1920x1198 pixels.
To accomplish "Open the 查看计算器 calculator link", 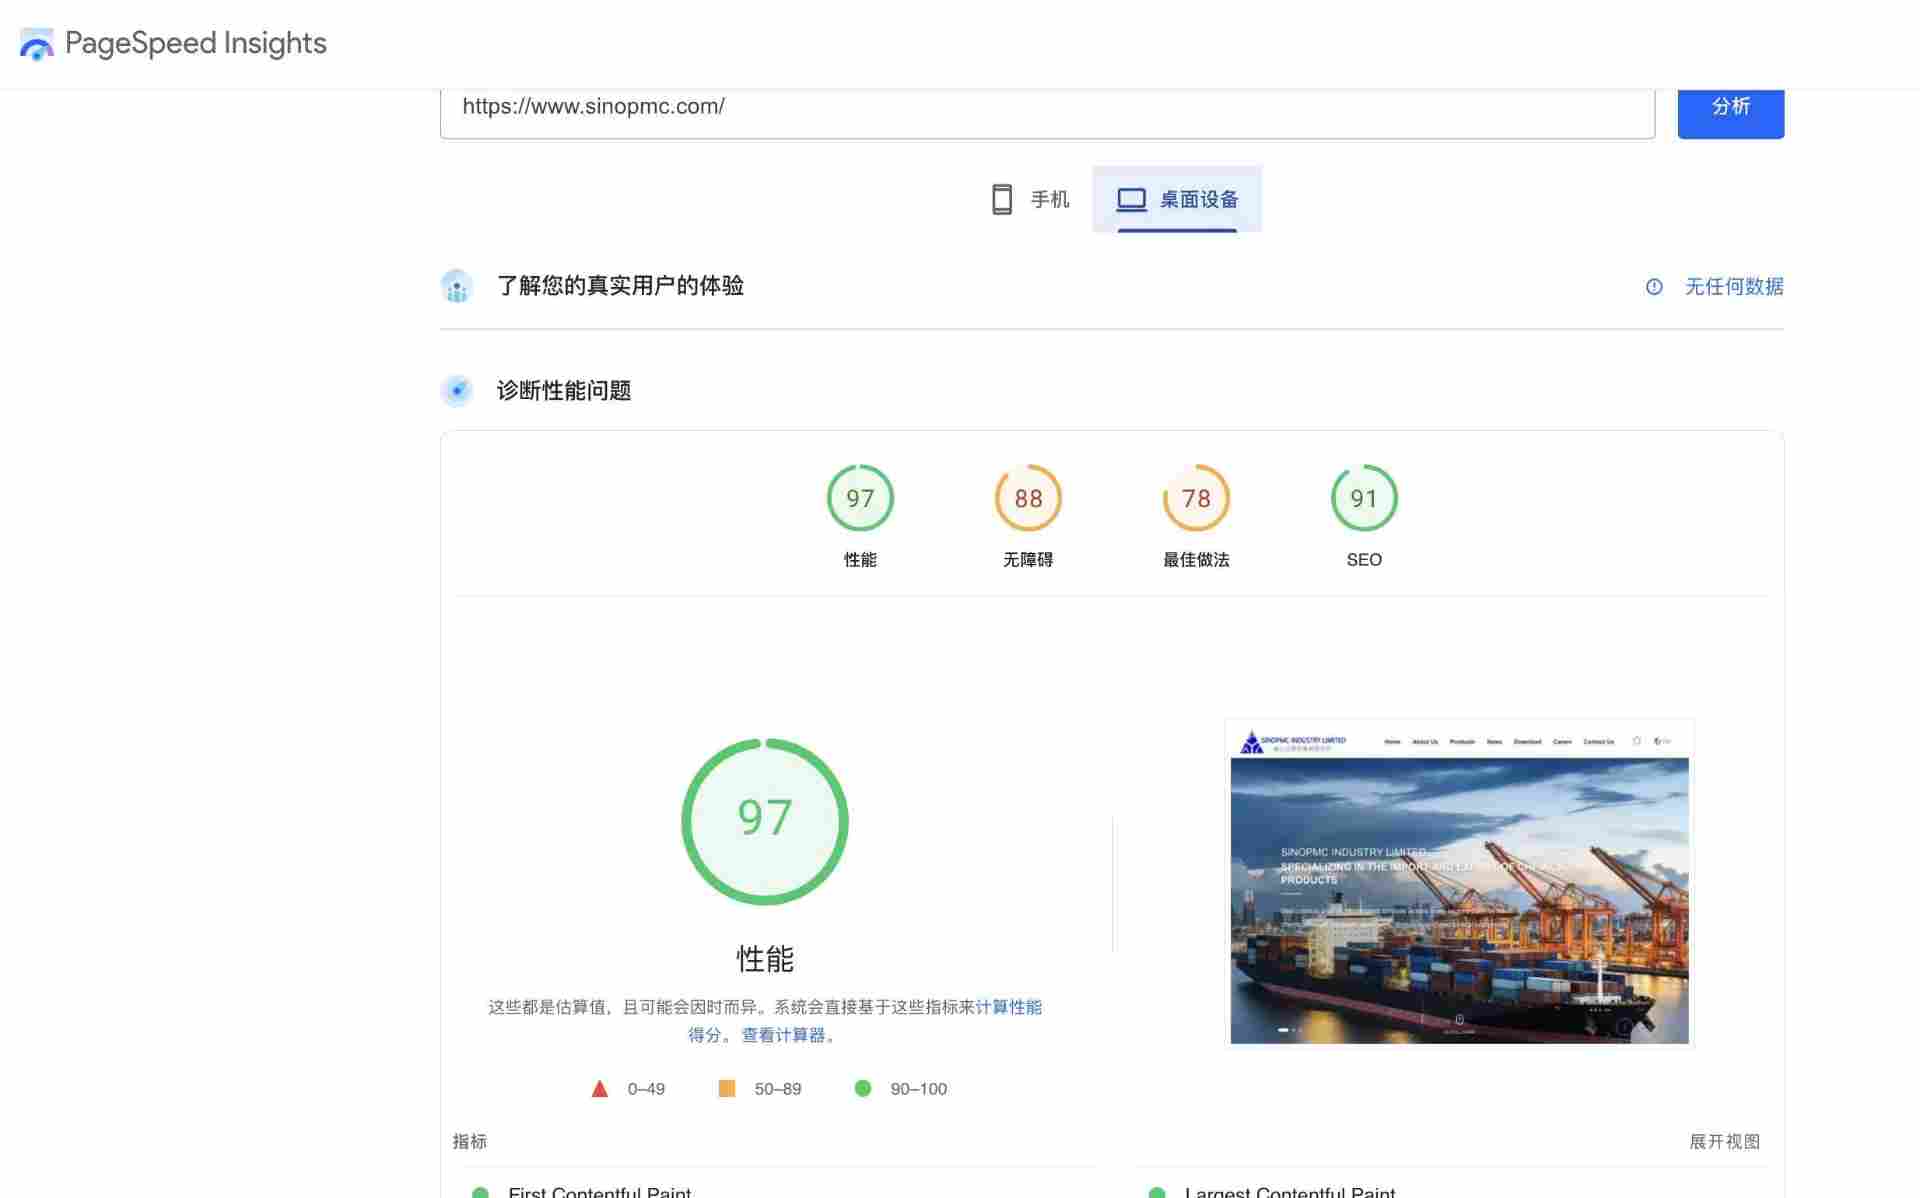I will [x=786, y=1035].
